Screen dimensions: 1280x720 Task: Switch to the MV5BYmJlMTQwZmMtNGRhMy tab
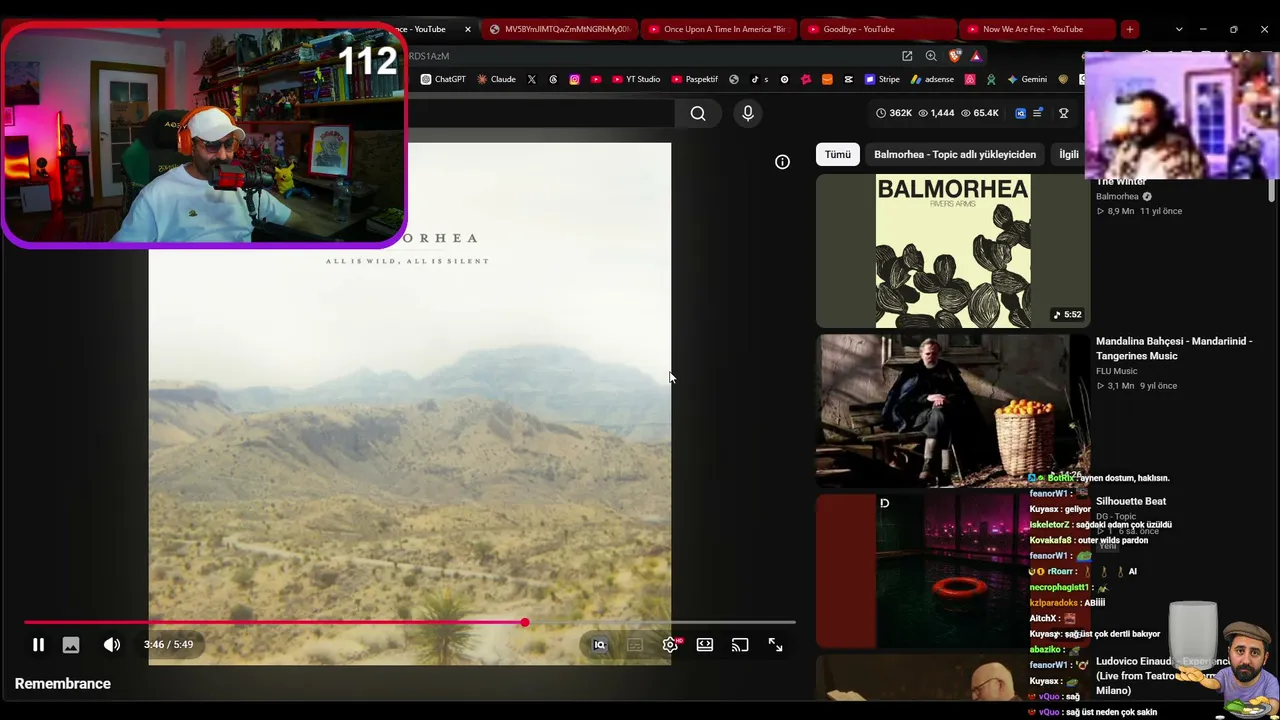tap(559, 29)
